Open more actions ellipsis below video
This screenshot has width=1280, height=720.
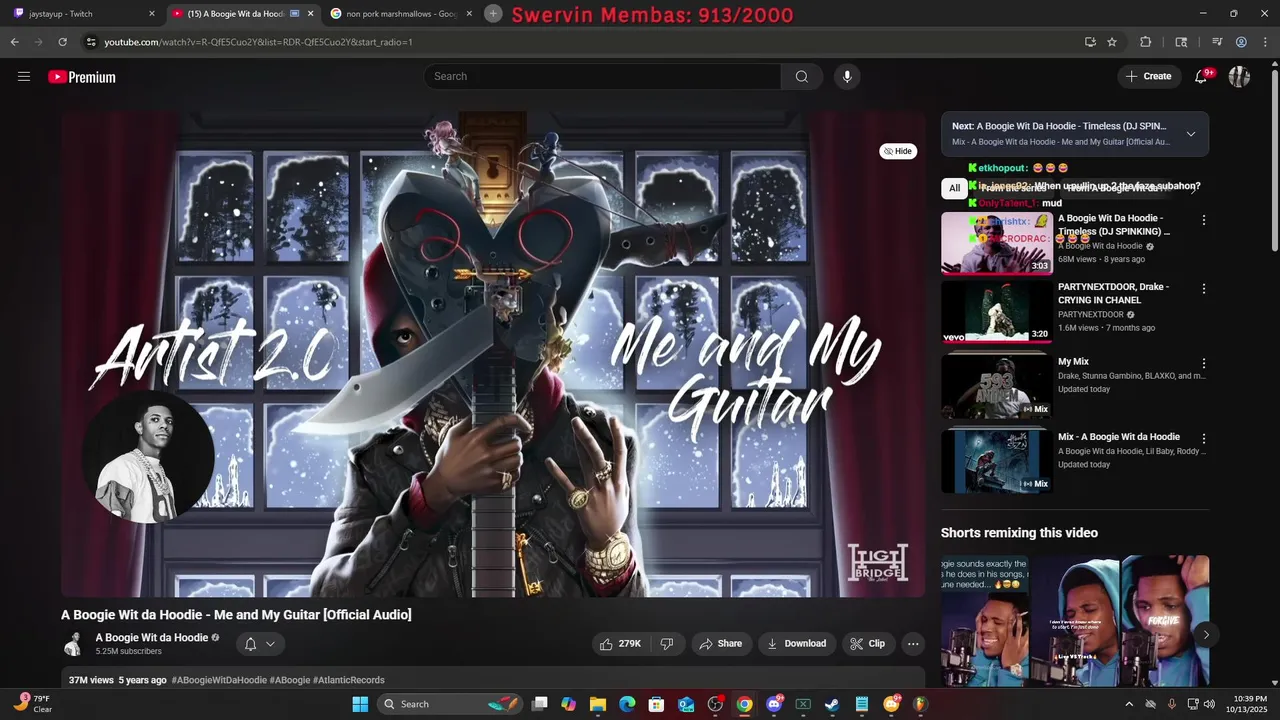(913, 644)
